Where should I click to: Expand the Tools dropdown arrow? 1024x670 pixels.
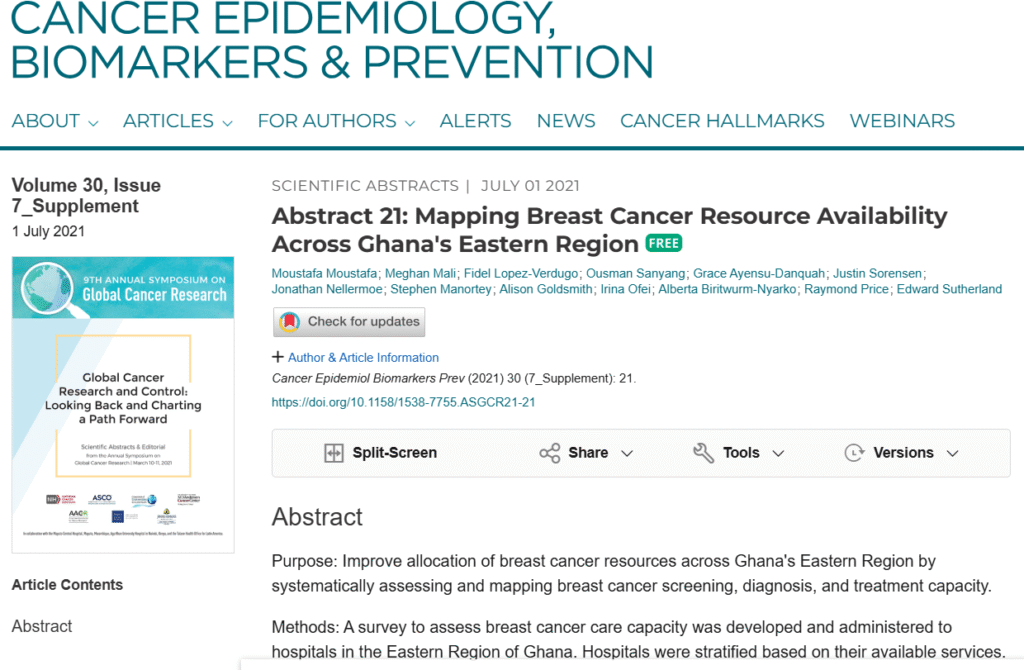tap(778, 453)
